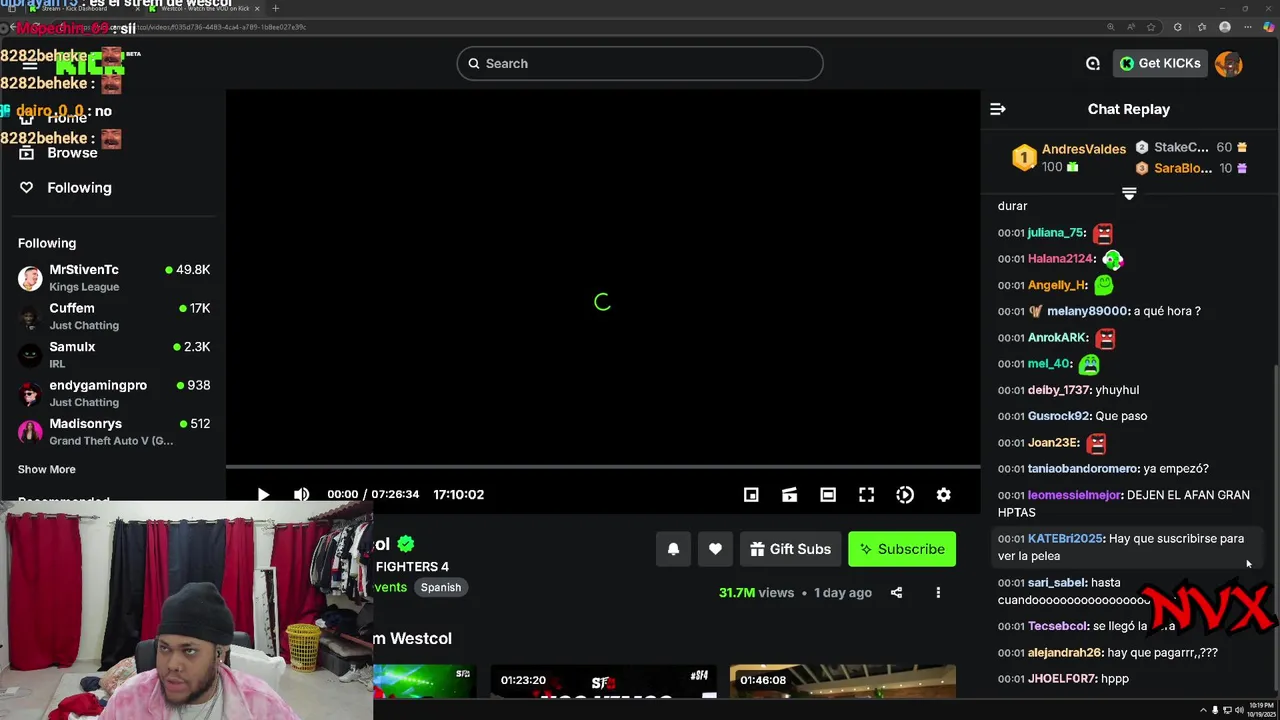Open Madisonrys channel in Following list

pyautogui.click(x=113, y=431)
